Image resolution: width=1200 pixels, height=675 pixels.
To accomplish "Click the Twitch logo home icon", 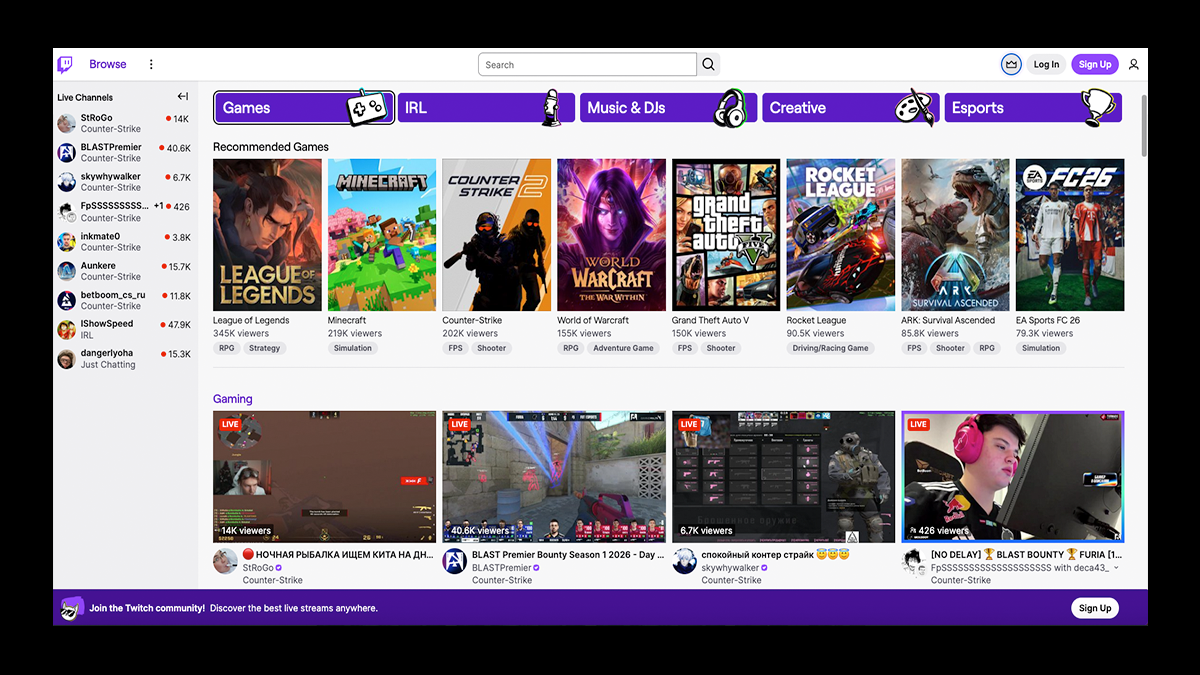I will tap(65, 65).
